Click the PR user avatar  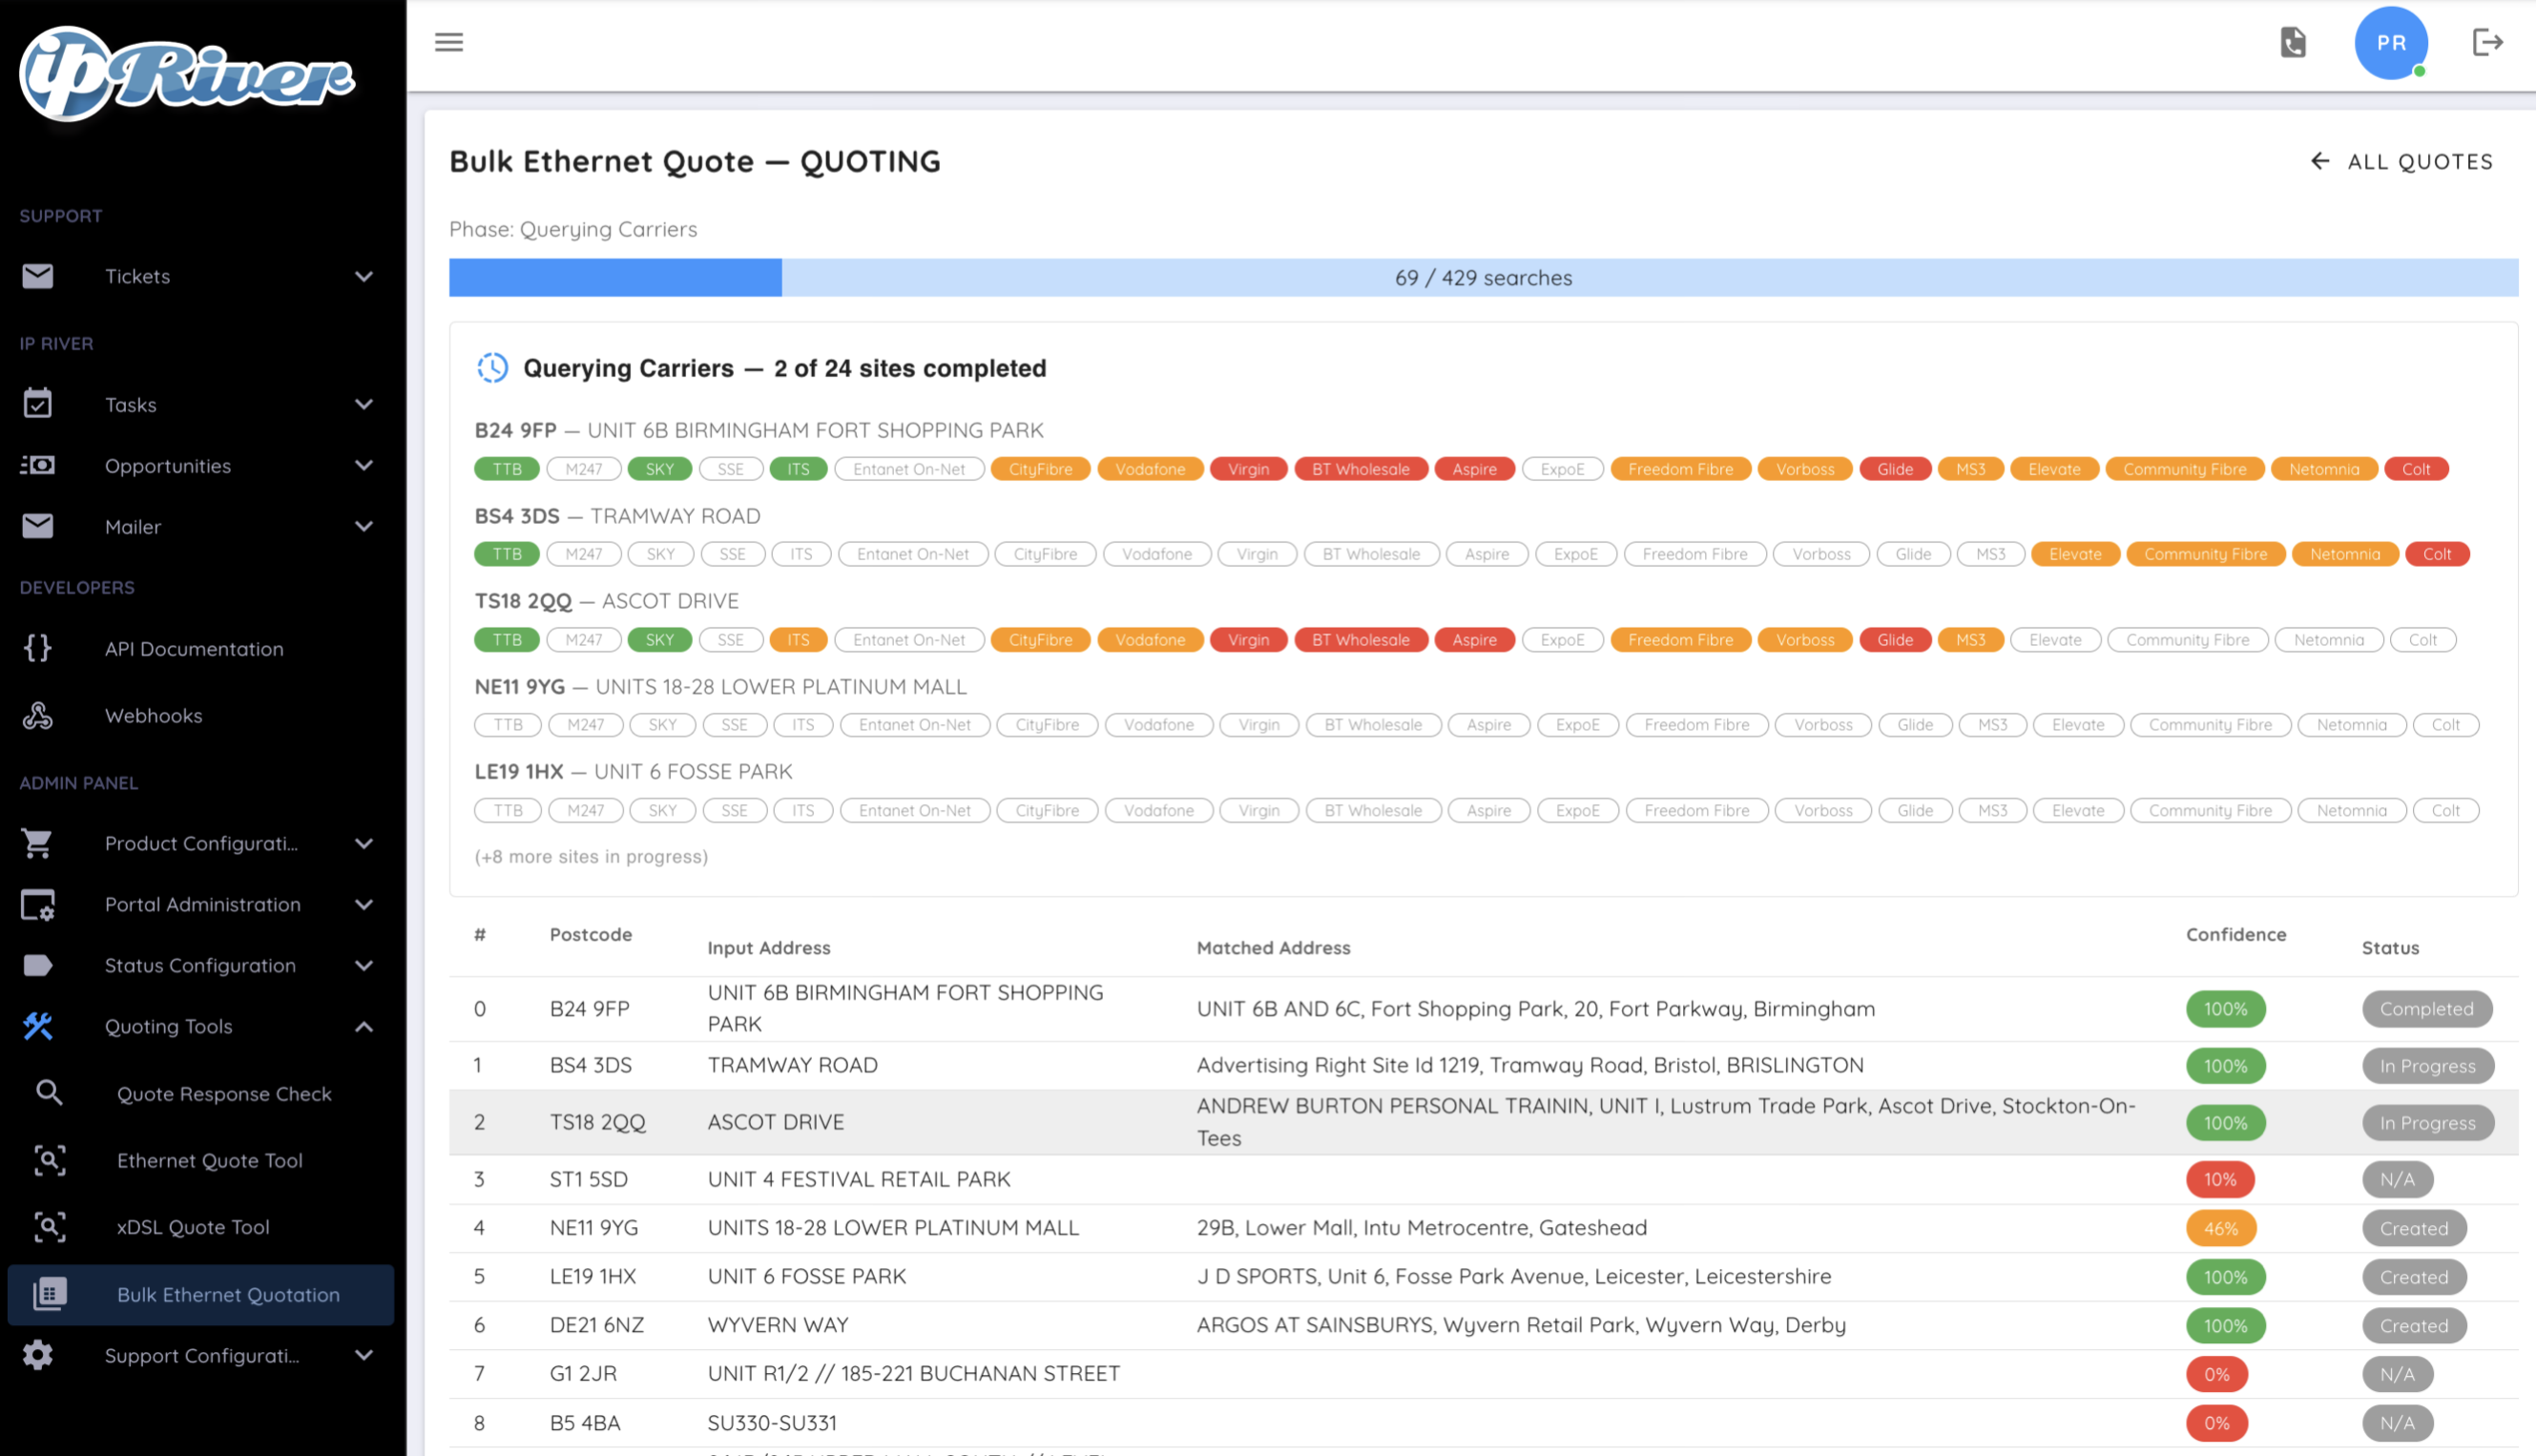click(2391, 43)
